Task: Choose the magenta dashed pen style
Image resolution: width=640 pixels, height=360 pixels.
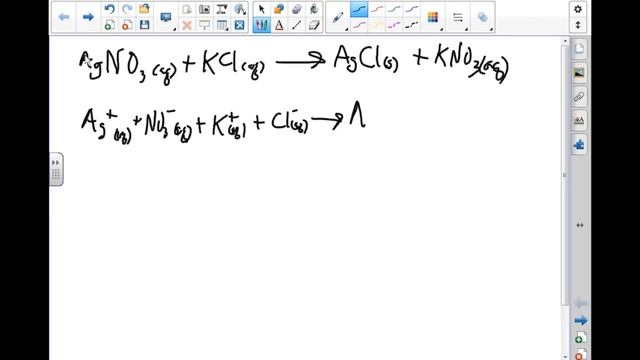Action: click(x=394, y=25)
